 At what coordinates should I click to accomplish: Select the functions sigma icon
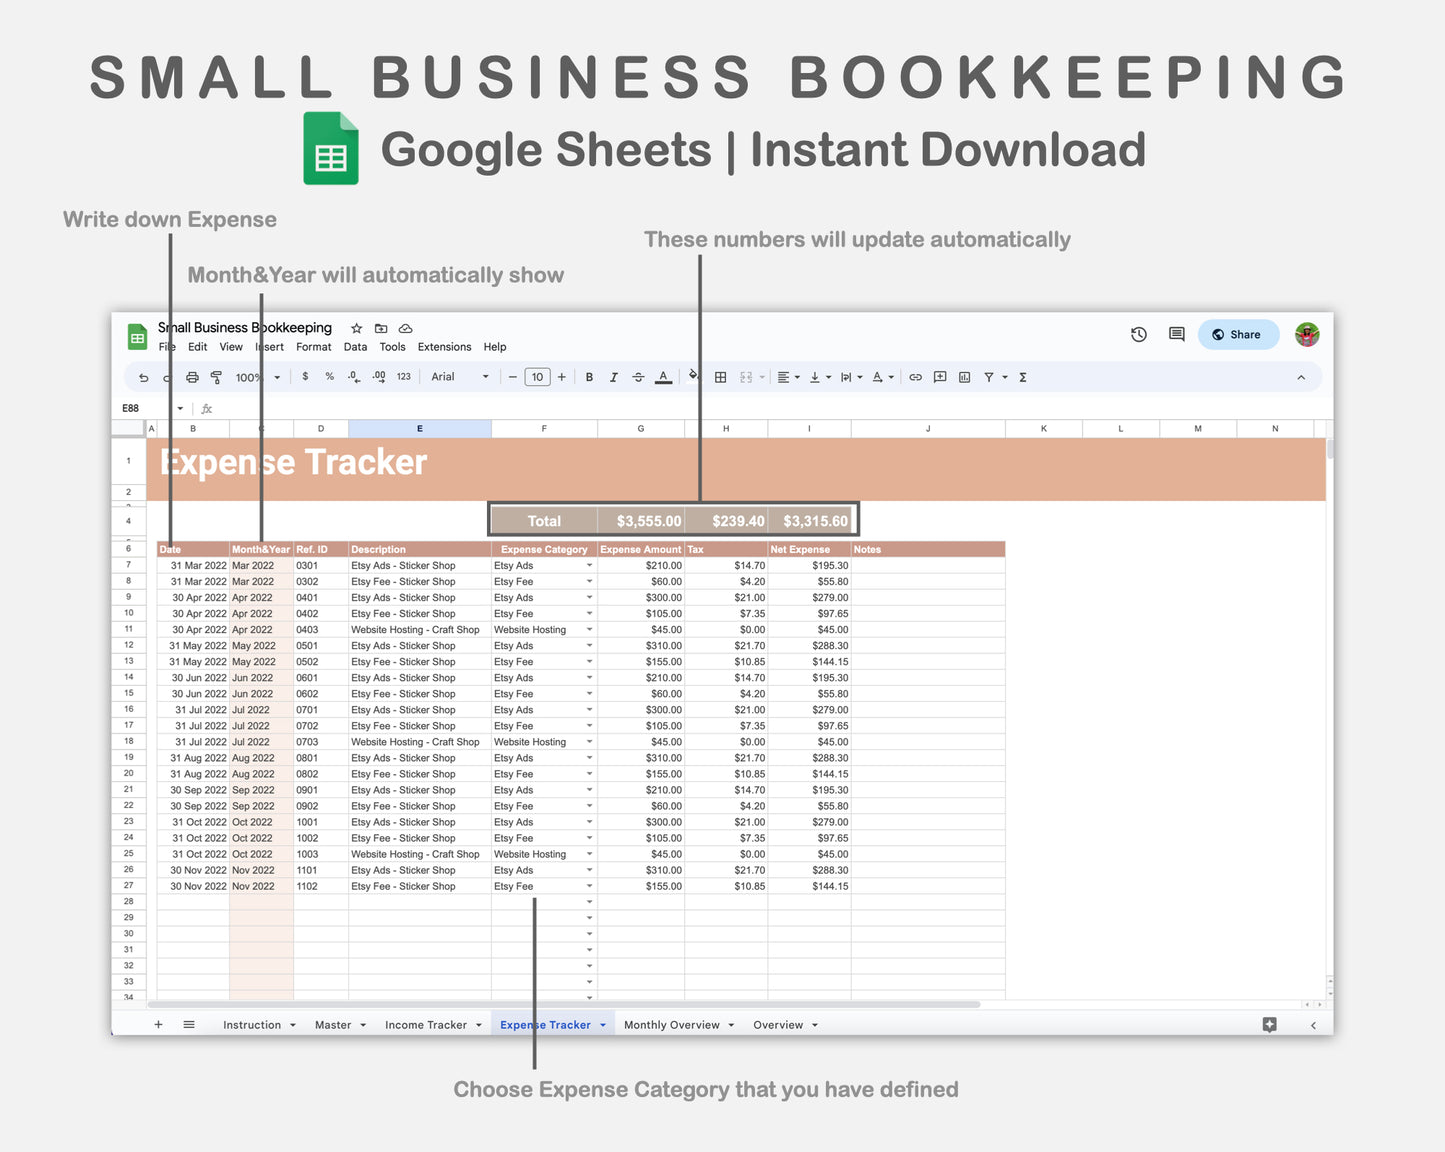[x=1022, y=377]
